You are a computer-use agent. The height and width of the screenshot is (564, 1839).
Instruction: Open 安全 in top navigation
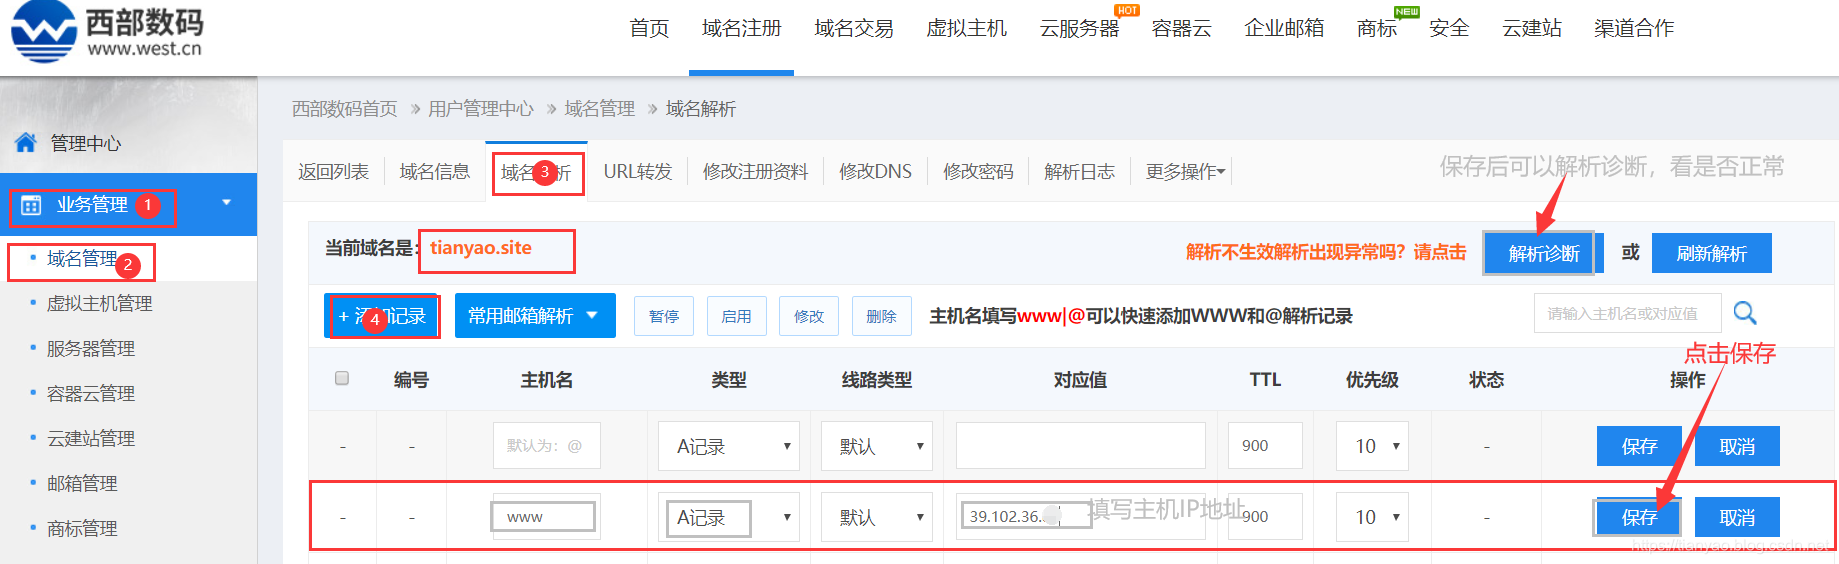1449,28
